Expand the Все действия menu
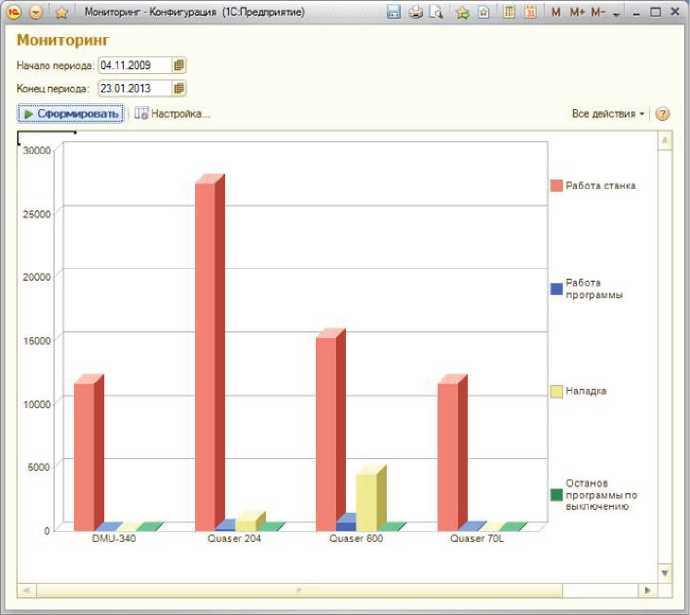The width and height of the screenshot is (690, 615). pos(608,114)
